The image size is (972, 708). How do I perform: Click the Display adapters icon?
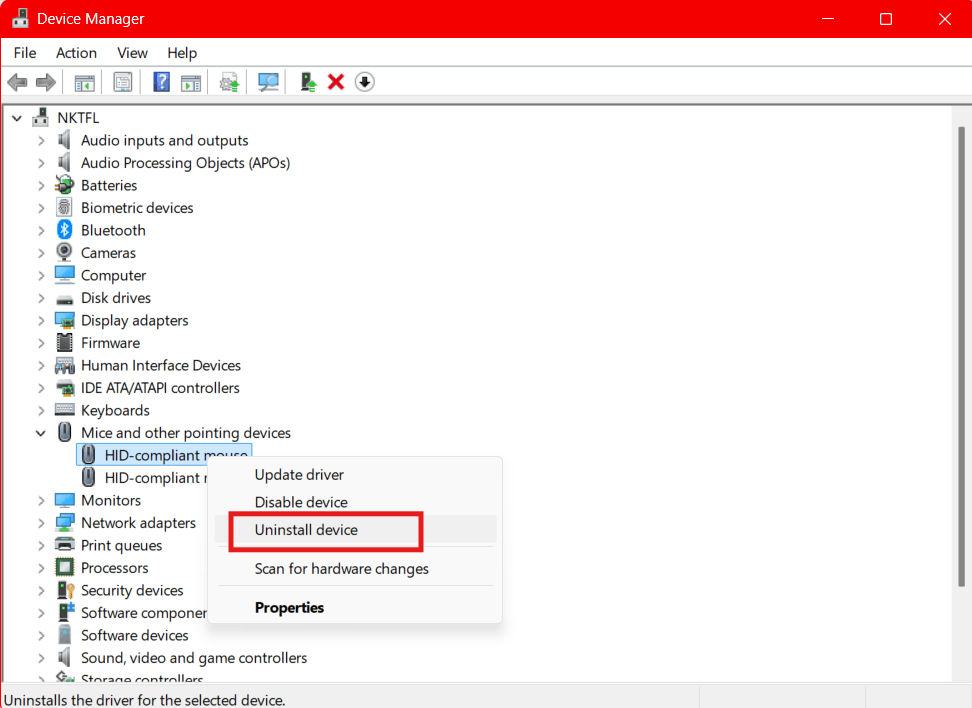click(x=64, y=320)
